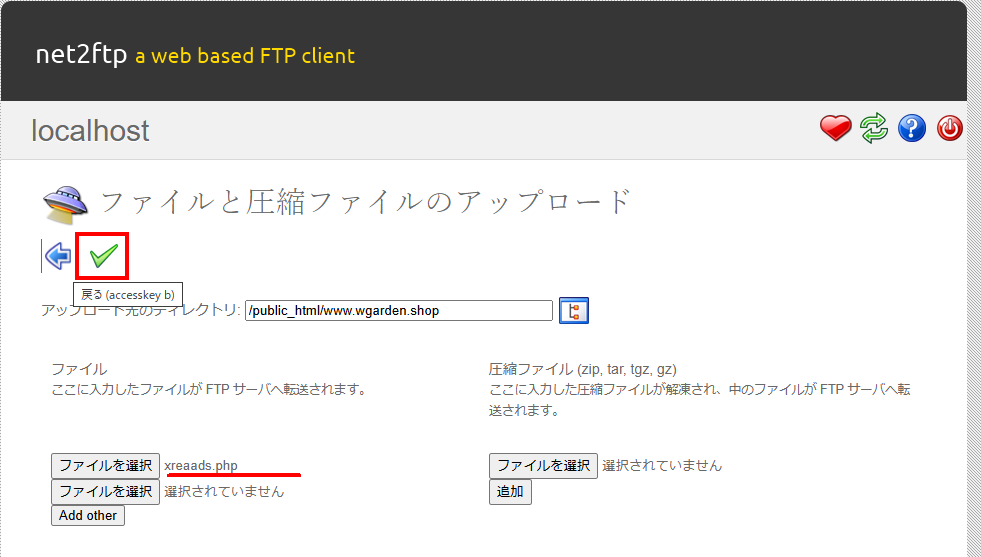Choose file for first upload slot (xreaads.php)

[105, 465]
